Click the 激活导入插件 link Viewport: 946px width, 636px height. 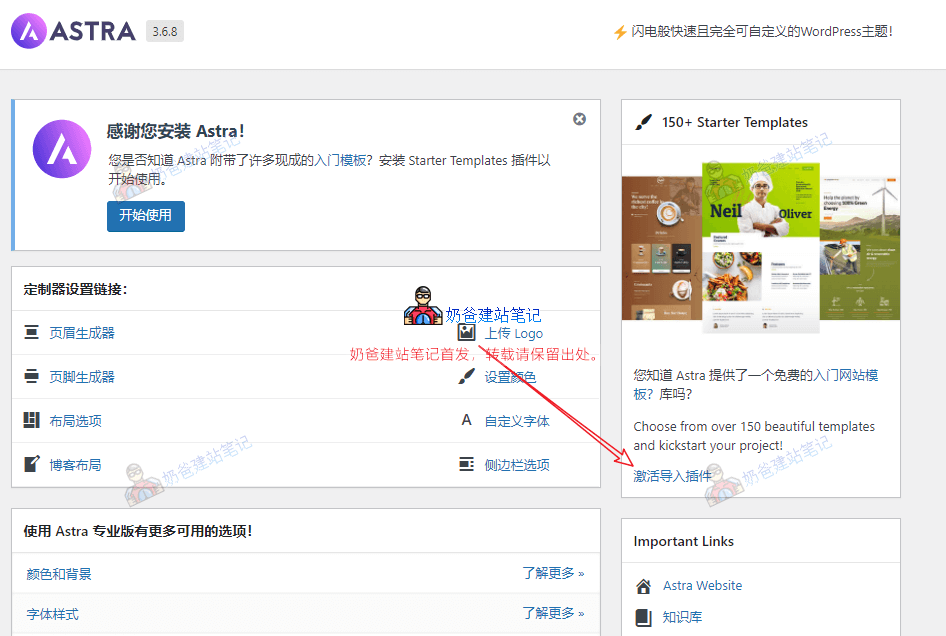point(673,475)
